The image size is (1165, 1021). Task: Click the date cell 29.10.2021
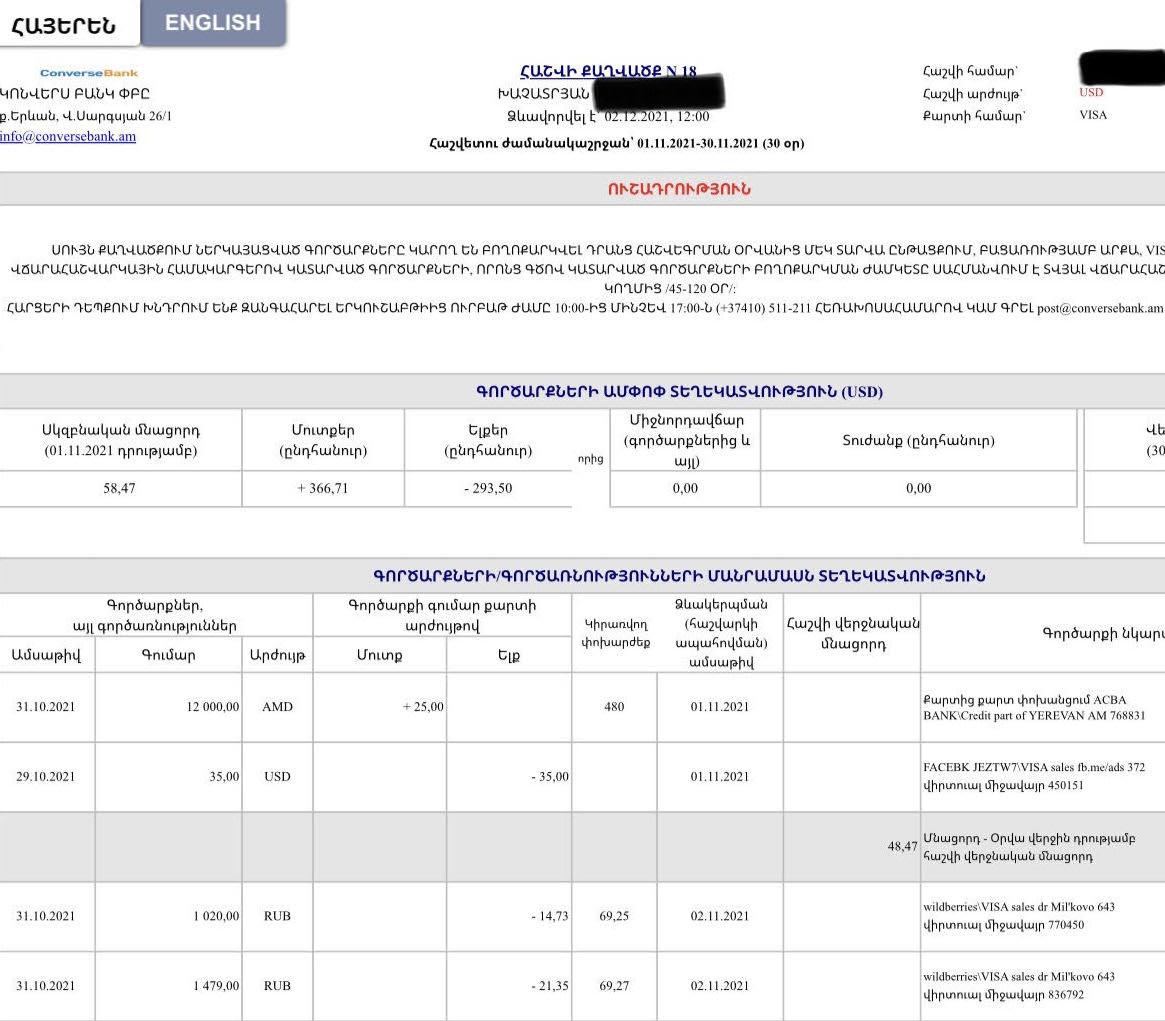click(x=46, y=777)
